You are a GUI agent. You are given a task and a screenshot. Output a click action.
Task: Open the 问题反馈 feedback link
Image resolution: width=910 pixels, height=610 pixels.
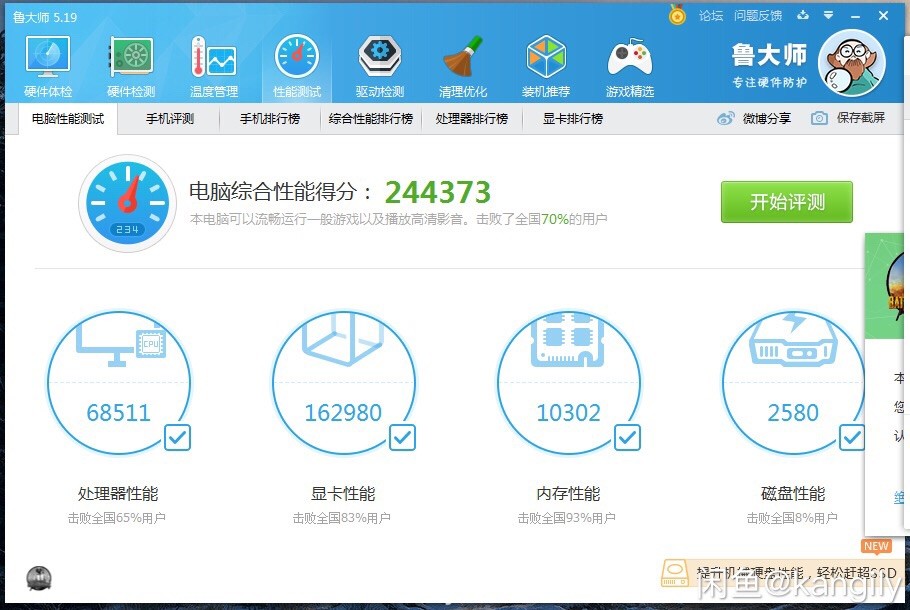click(x=758, y=16)
